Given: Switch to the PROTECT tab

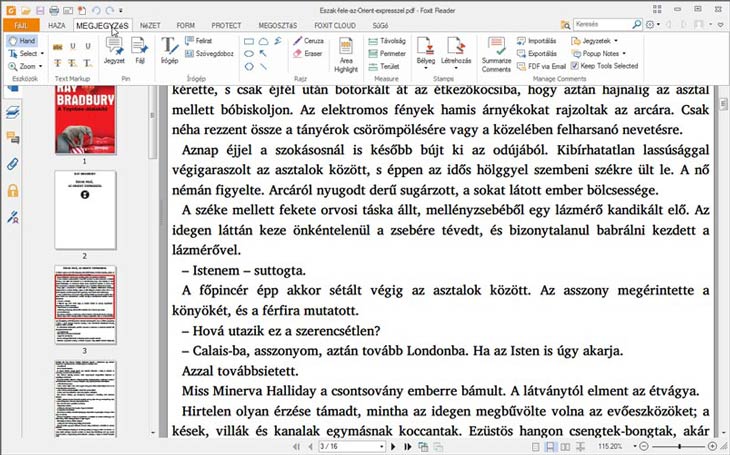Looking at the screenshot, I should [x=226, y=26].
